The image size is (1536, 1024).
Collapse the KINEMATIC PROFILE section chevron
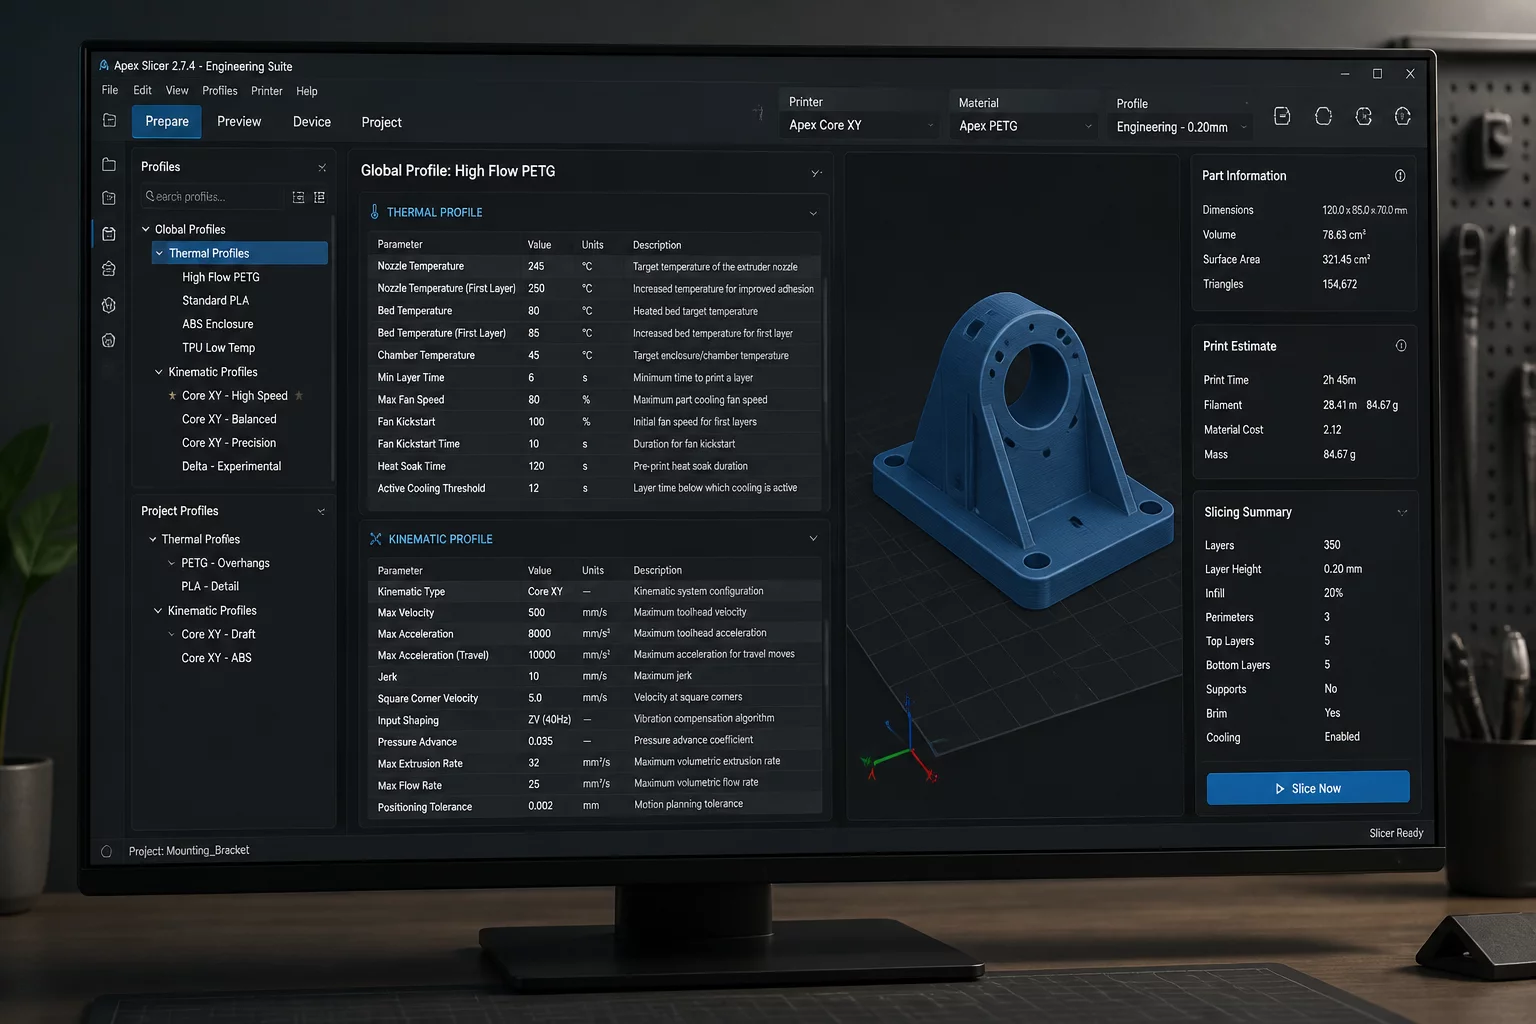click(813, 539)
